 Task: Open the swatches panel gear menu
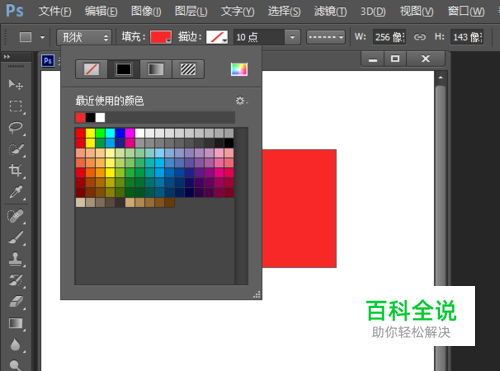[241, 101]
